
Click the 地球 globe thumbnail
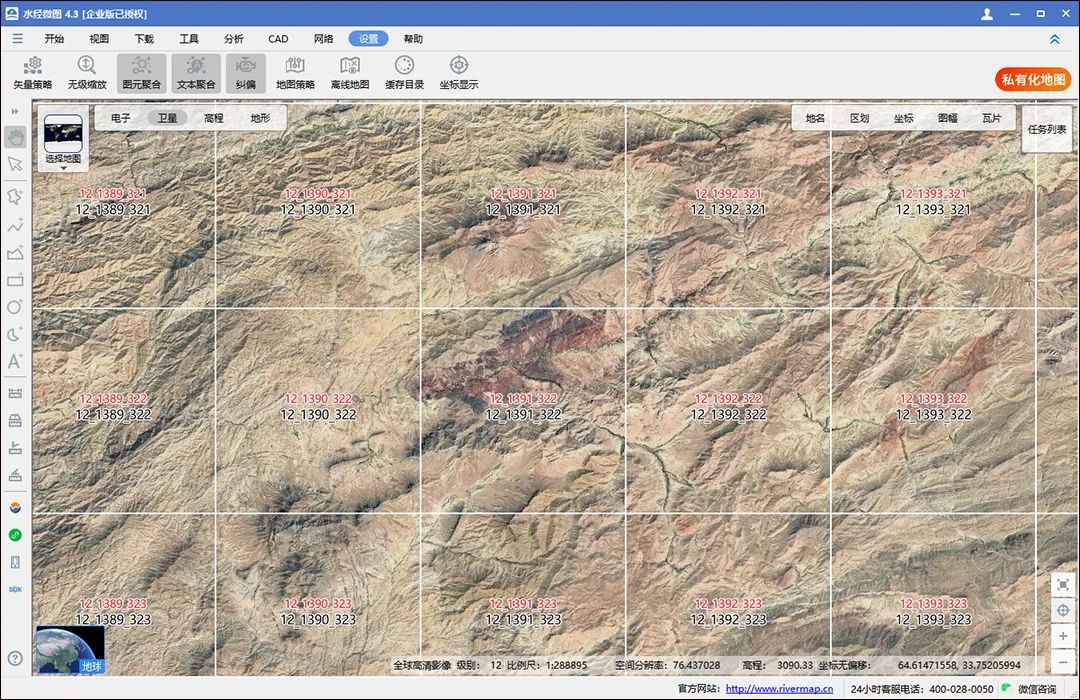[x=70, y=649]
